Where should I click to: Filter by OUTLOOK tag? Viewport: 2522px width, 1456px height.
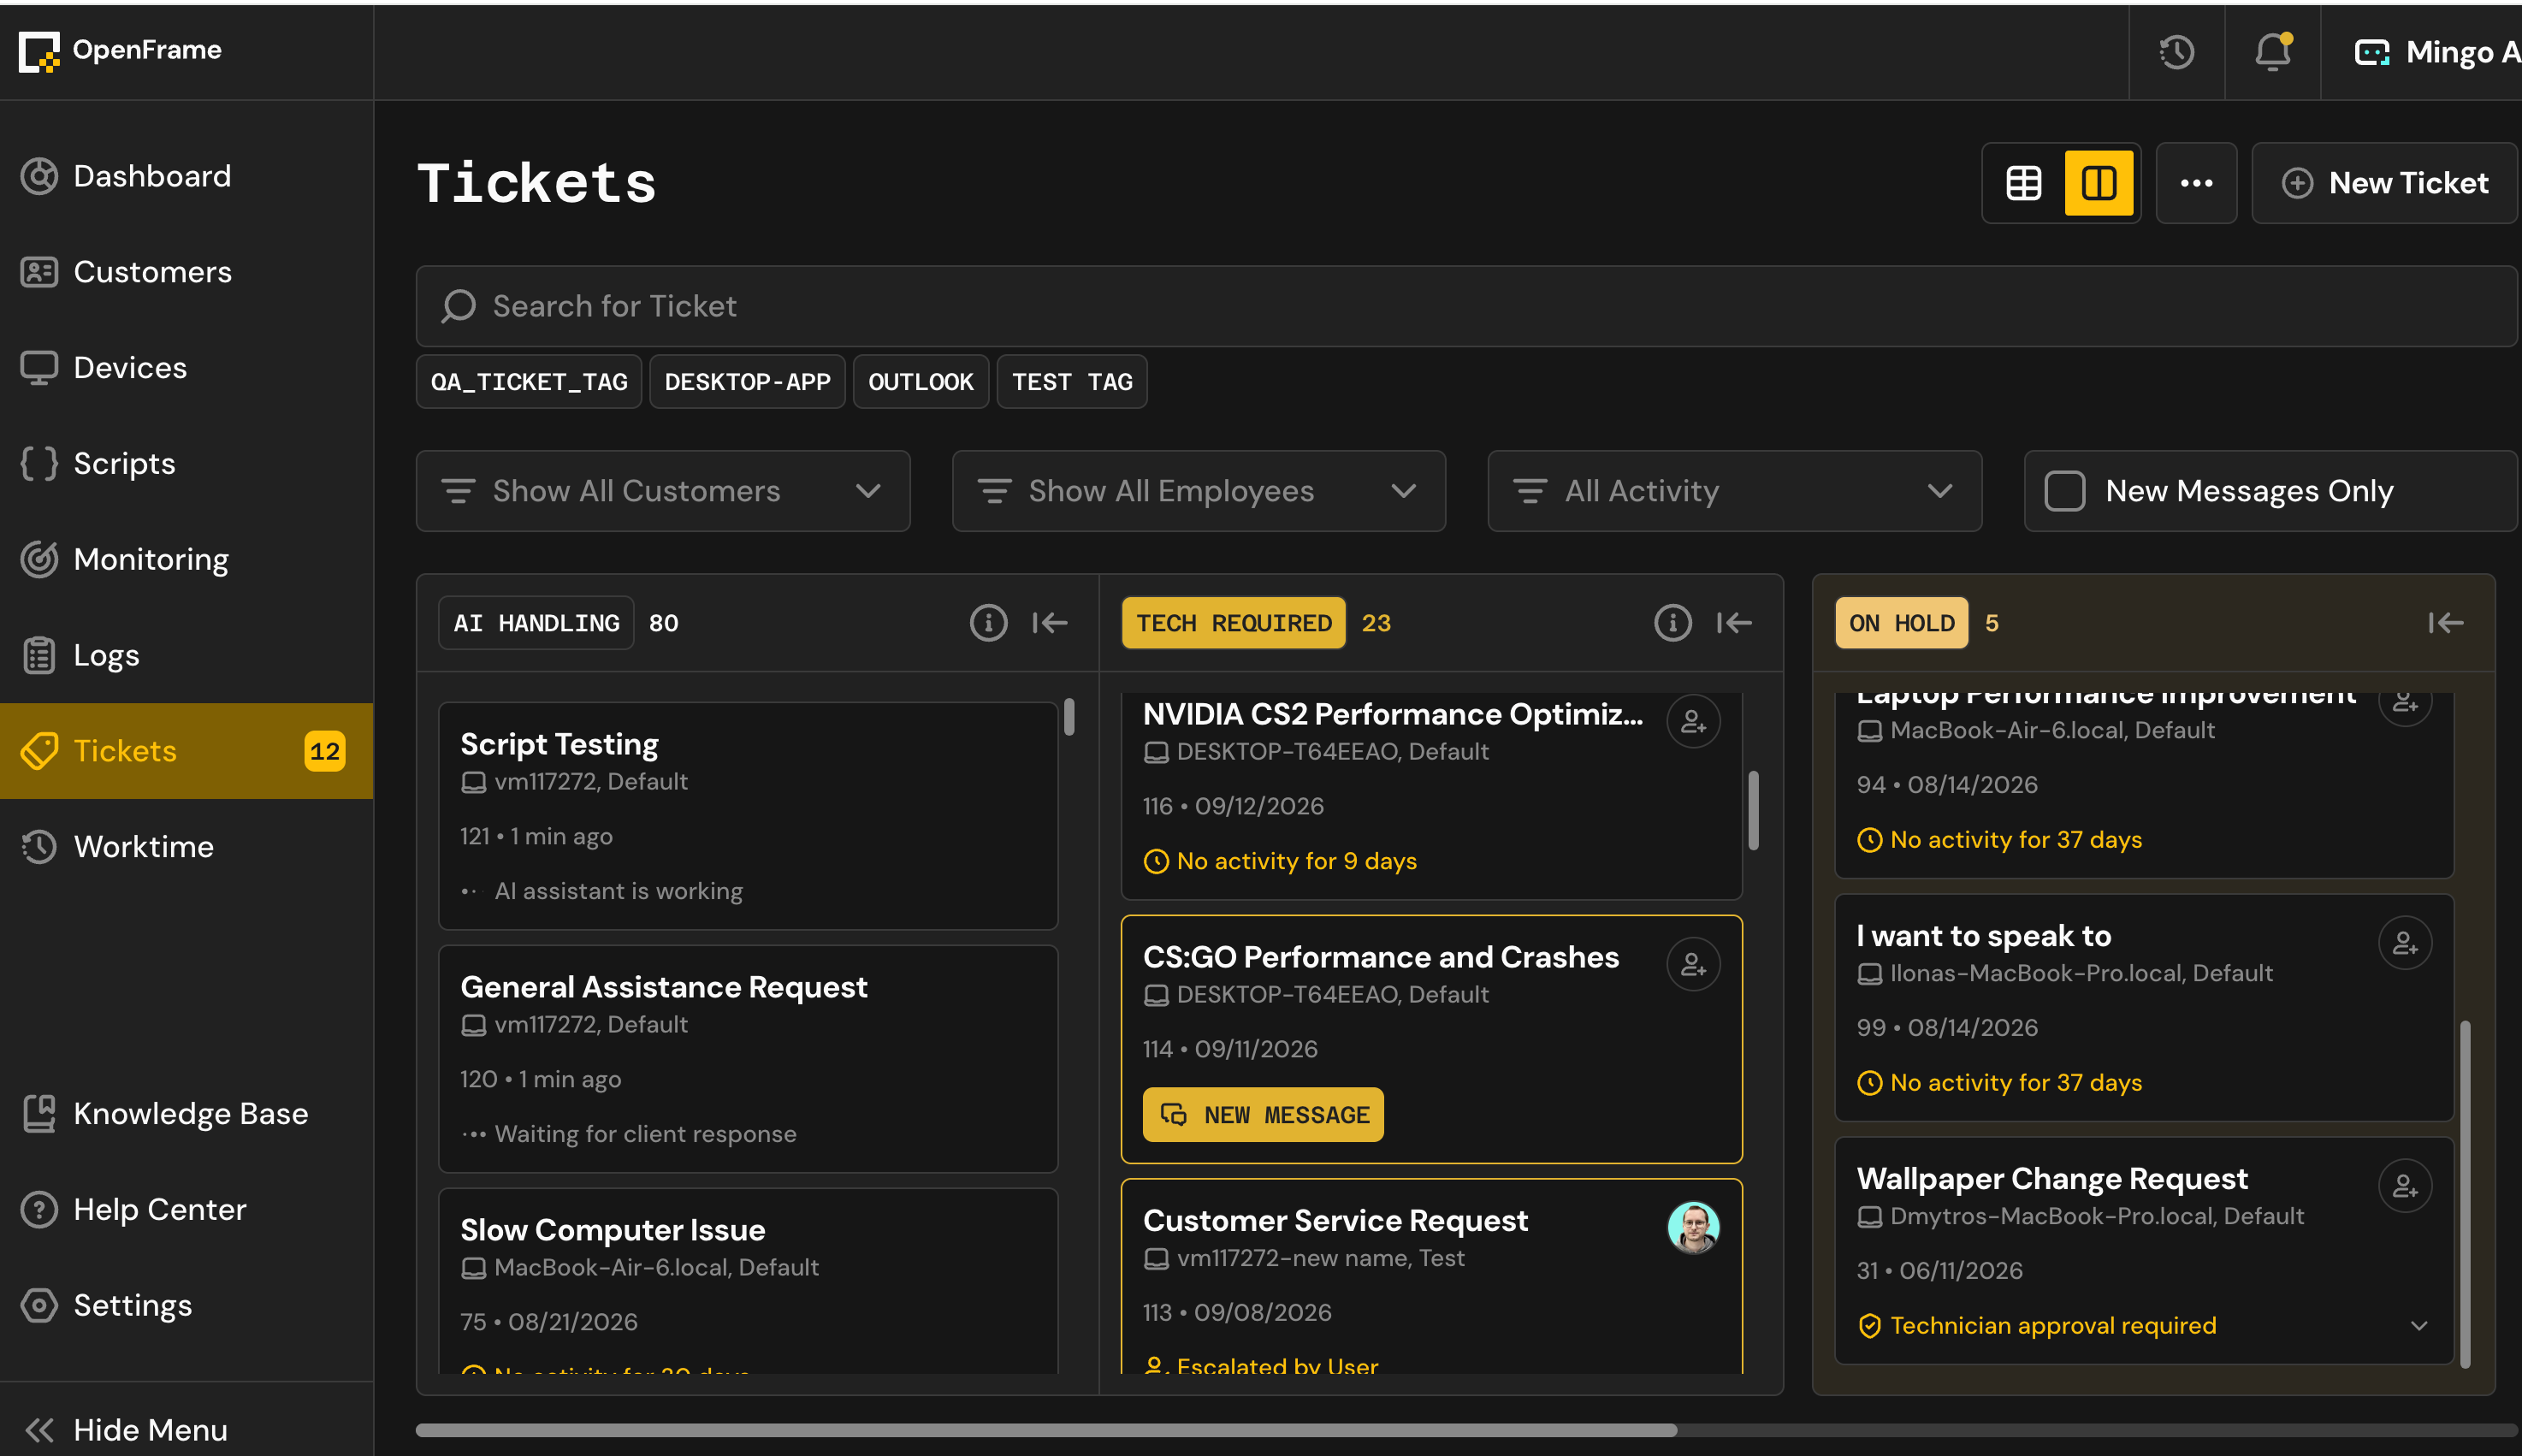[920, 382]
